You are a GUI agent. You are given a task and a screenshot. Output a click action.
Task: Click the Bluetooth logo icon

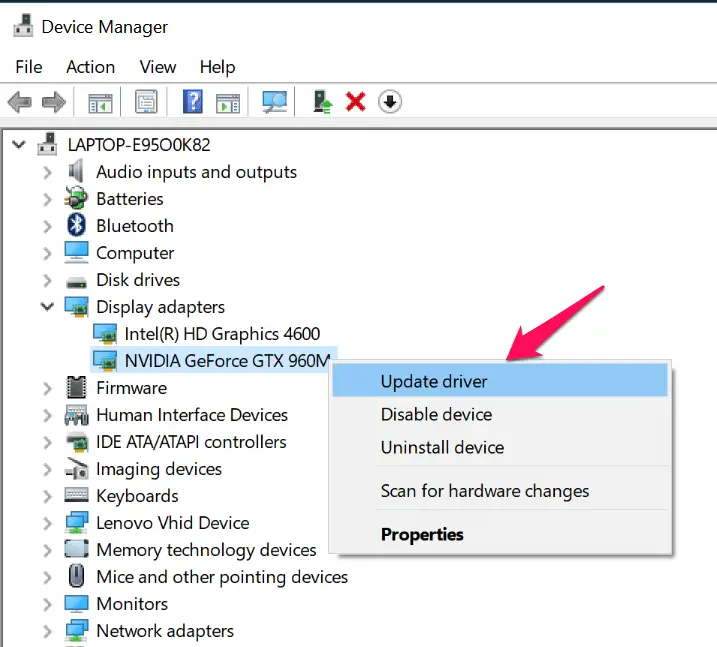coord(76,225)
